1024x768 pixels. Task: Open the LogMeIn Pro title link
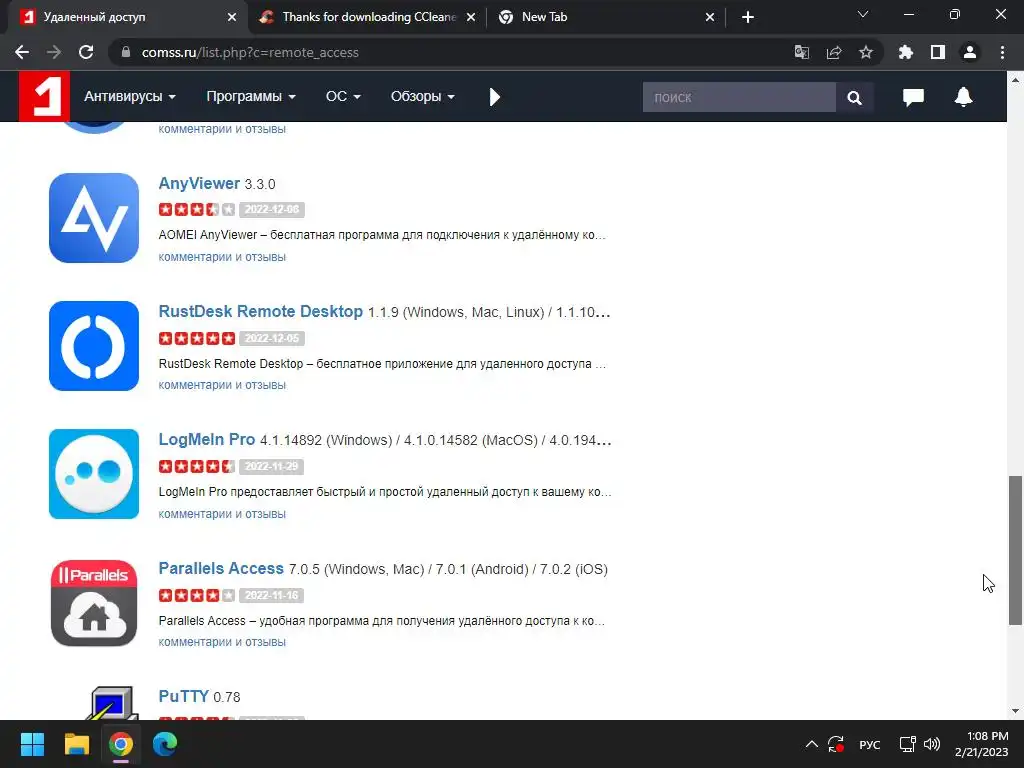tap(207, 440)
